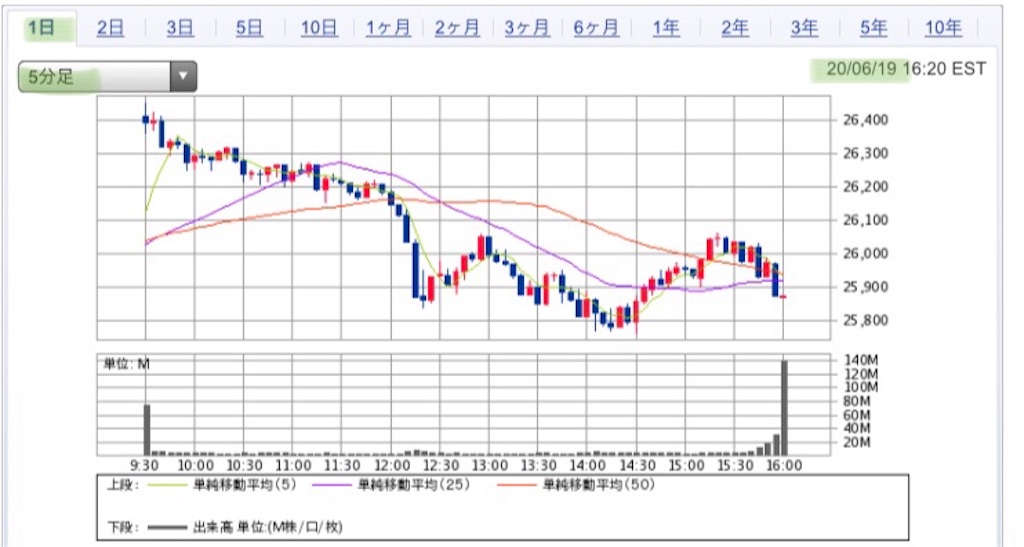Click the 出来高 単位 legend label
The width and height of the screenshot is (1024, 547).
point(268,527)
